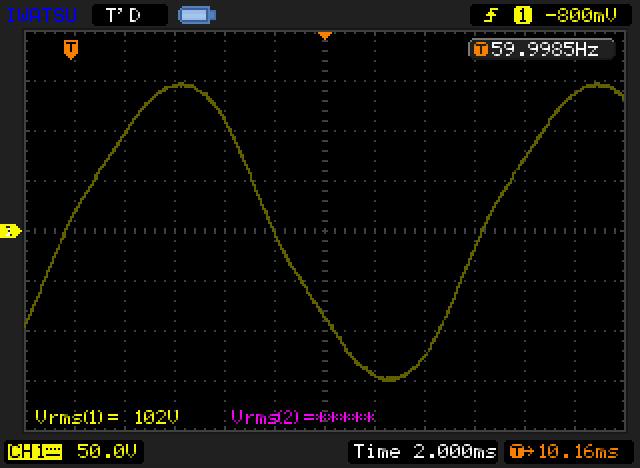Click the T'D trigger status indicator
The height and width of the screenshot is (468, 640).
coord(130,16)
